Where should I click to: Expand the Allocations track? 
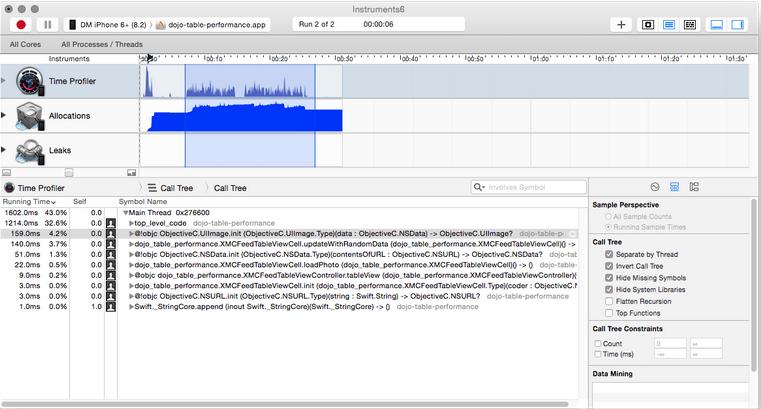(x=3, y=115)
